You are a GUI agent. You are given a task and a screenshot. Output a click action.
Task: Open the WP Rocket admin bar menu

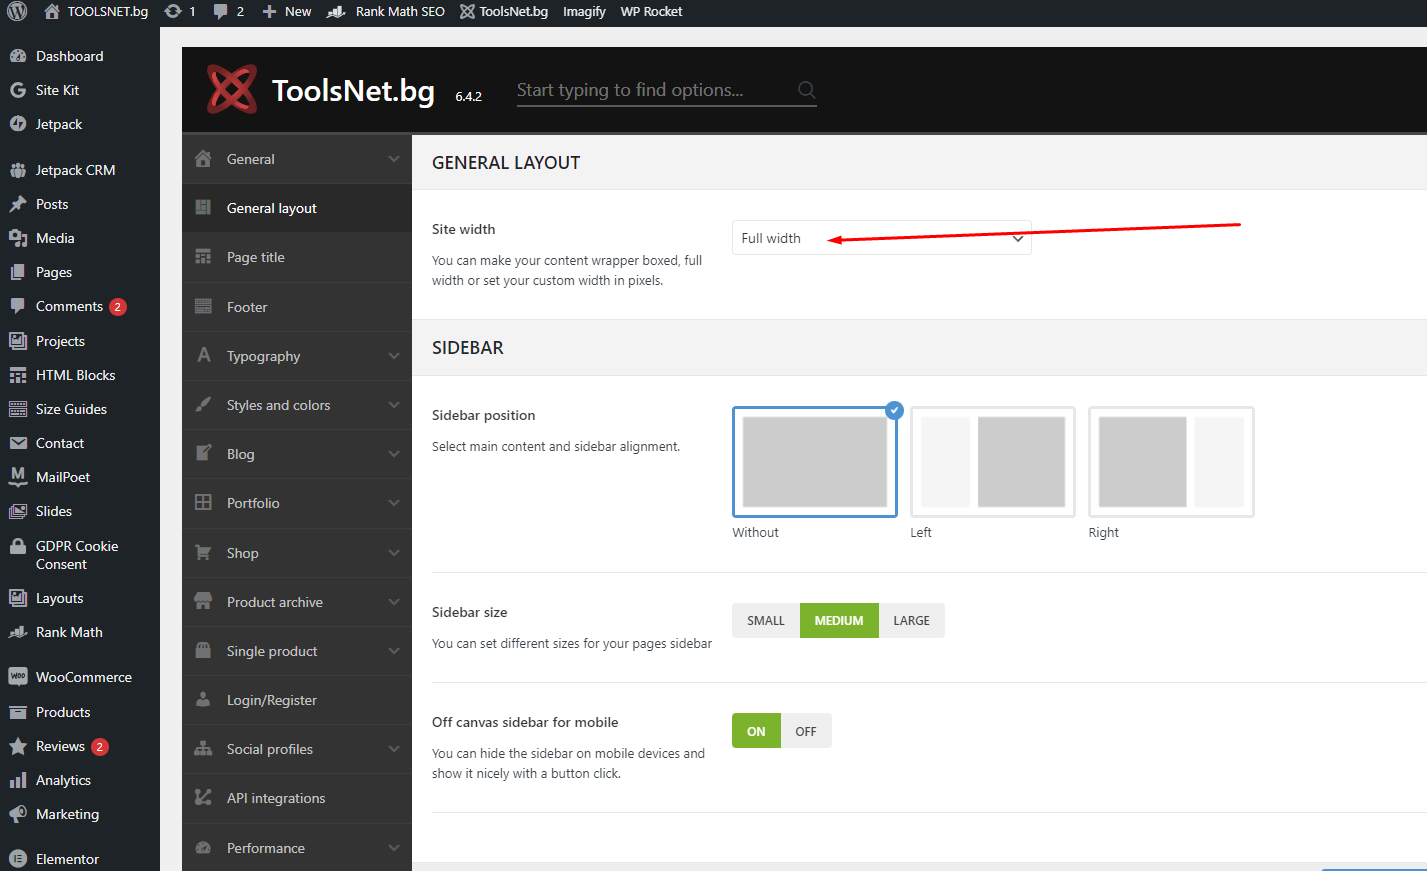(x=651, y=12)
